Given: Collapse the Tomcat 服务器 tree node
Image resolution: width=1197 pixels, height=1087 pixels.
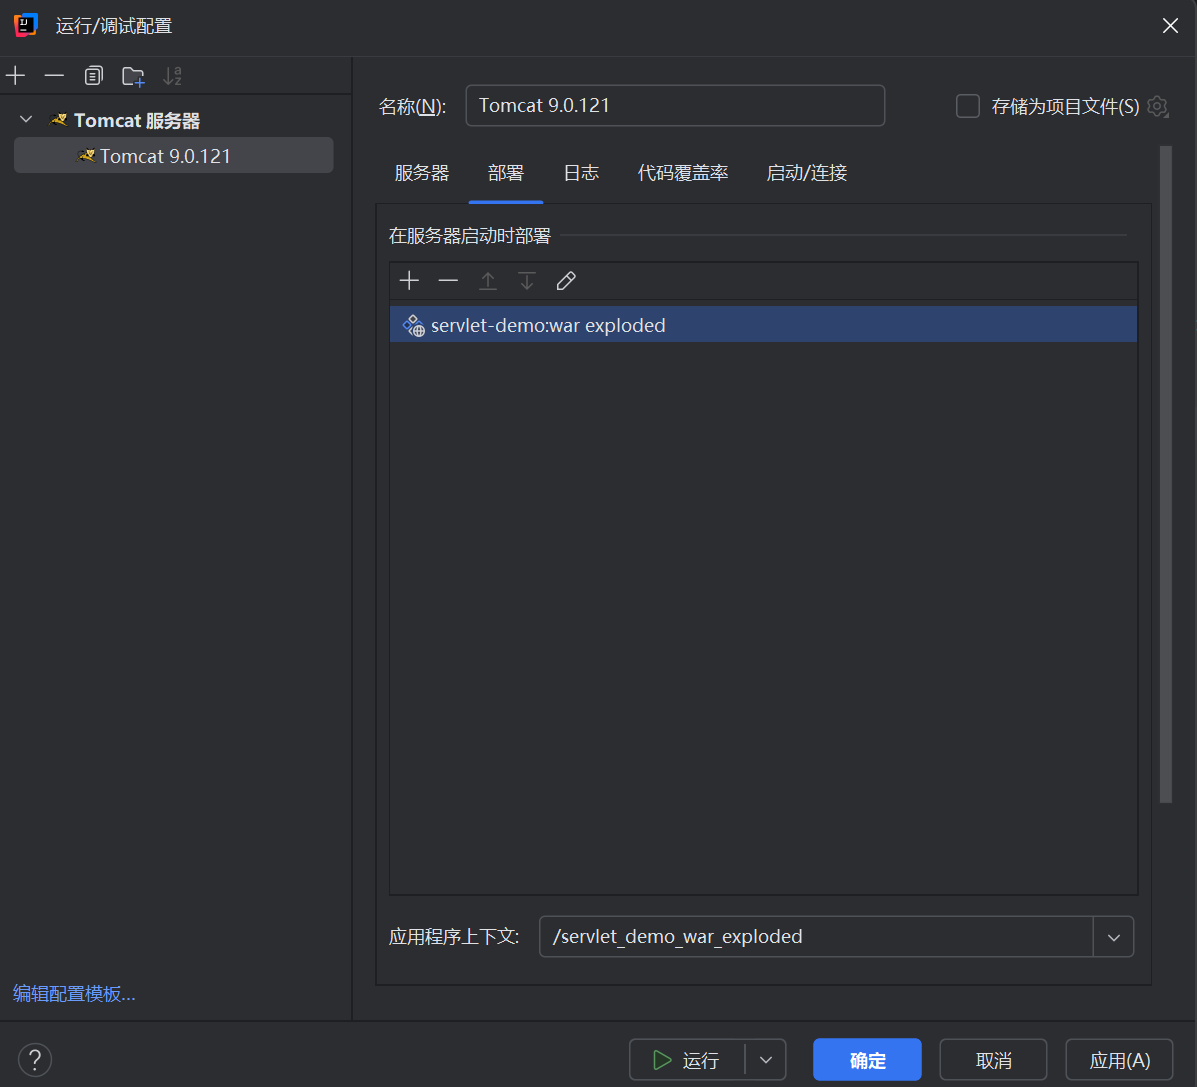Looking at the screenshot, I should click(x=26, y=120).
